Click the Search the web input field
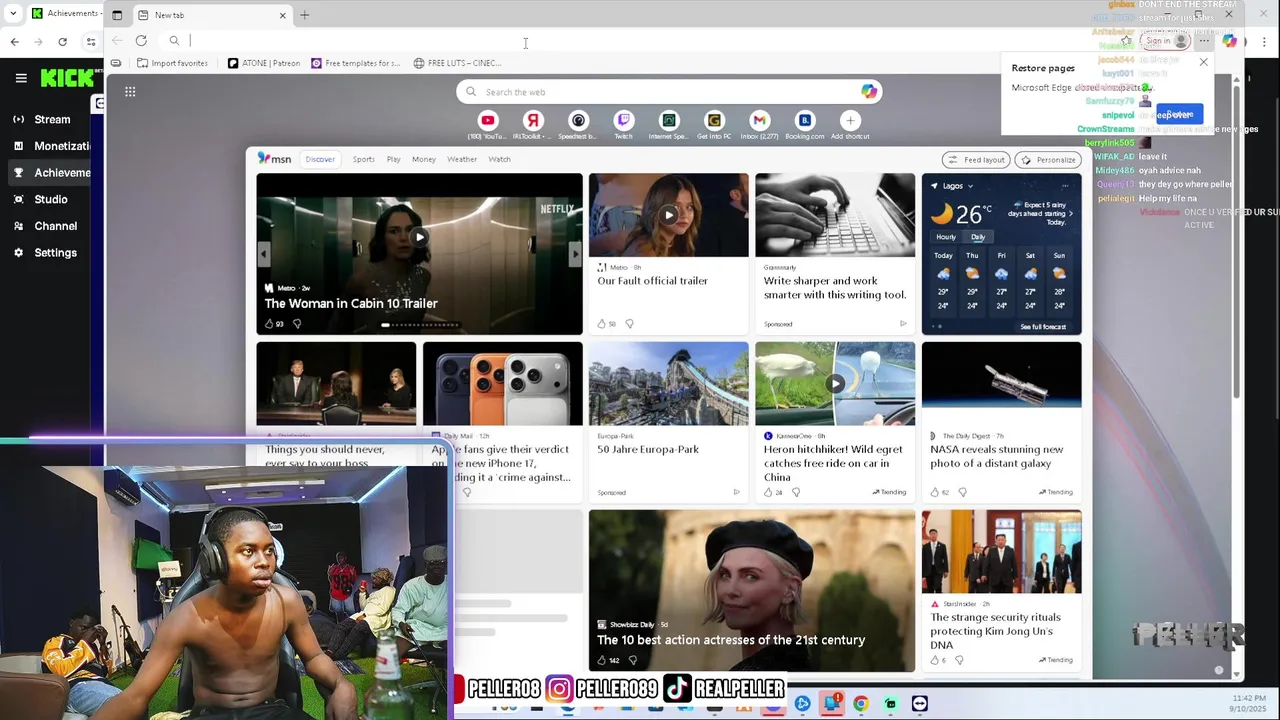Viewport: 1280px width, 720px height. click(x=668, y=92)
